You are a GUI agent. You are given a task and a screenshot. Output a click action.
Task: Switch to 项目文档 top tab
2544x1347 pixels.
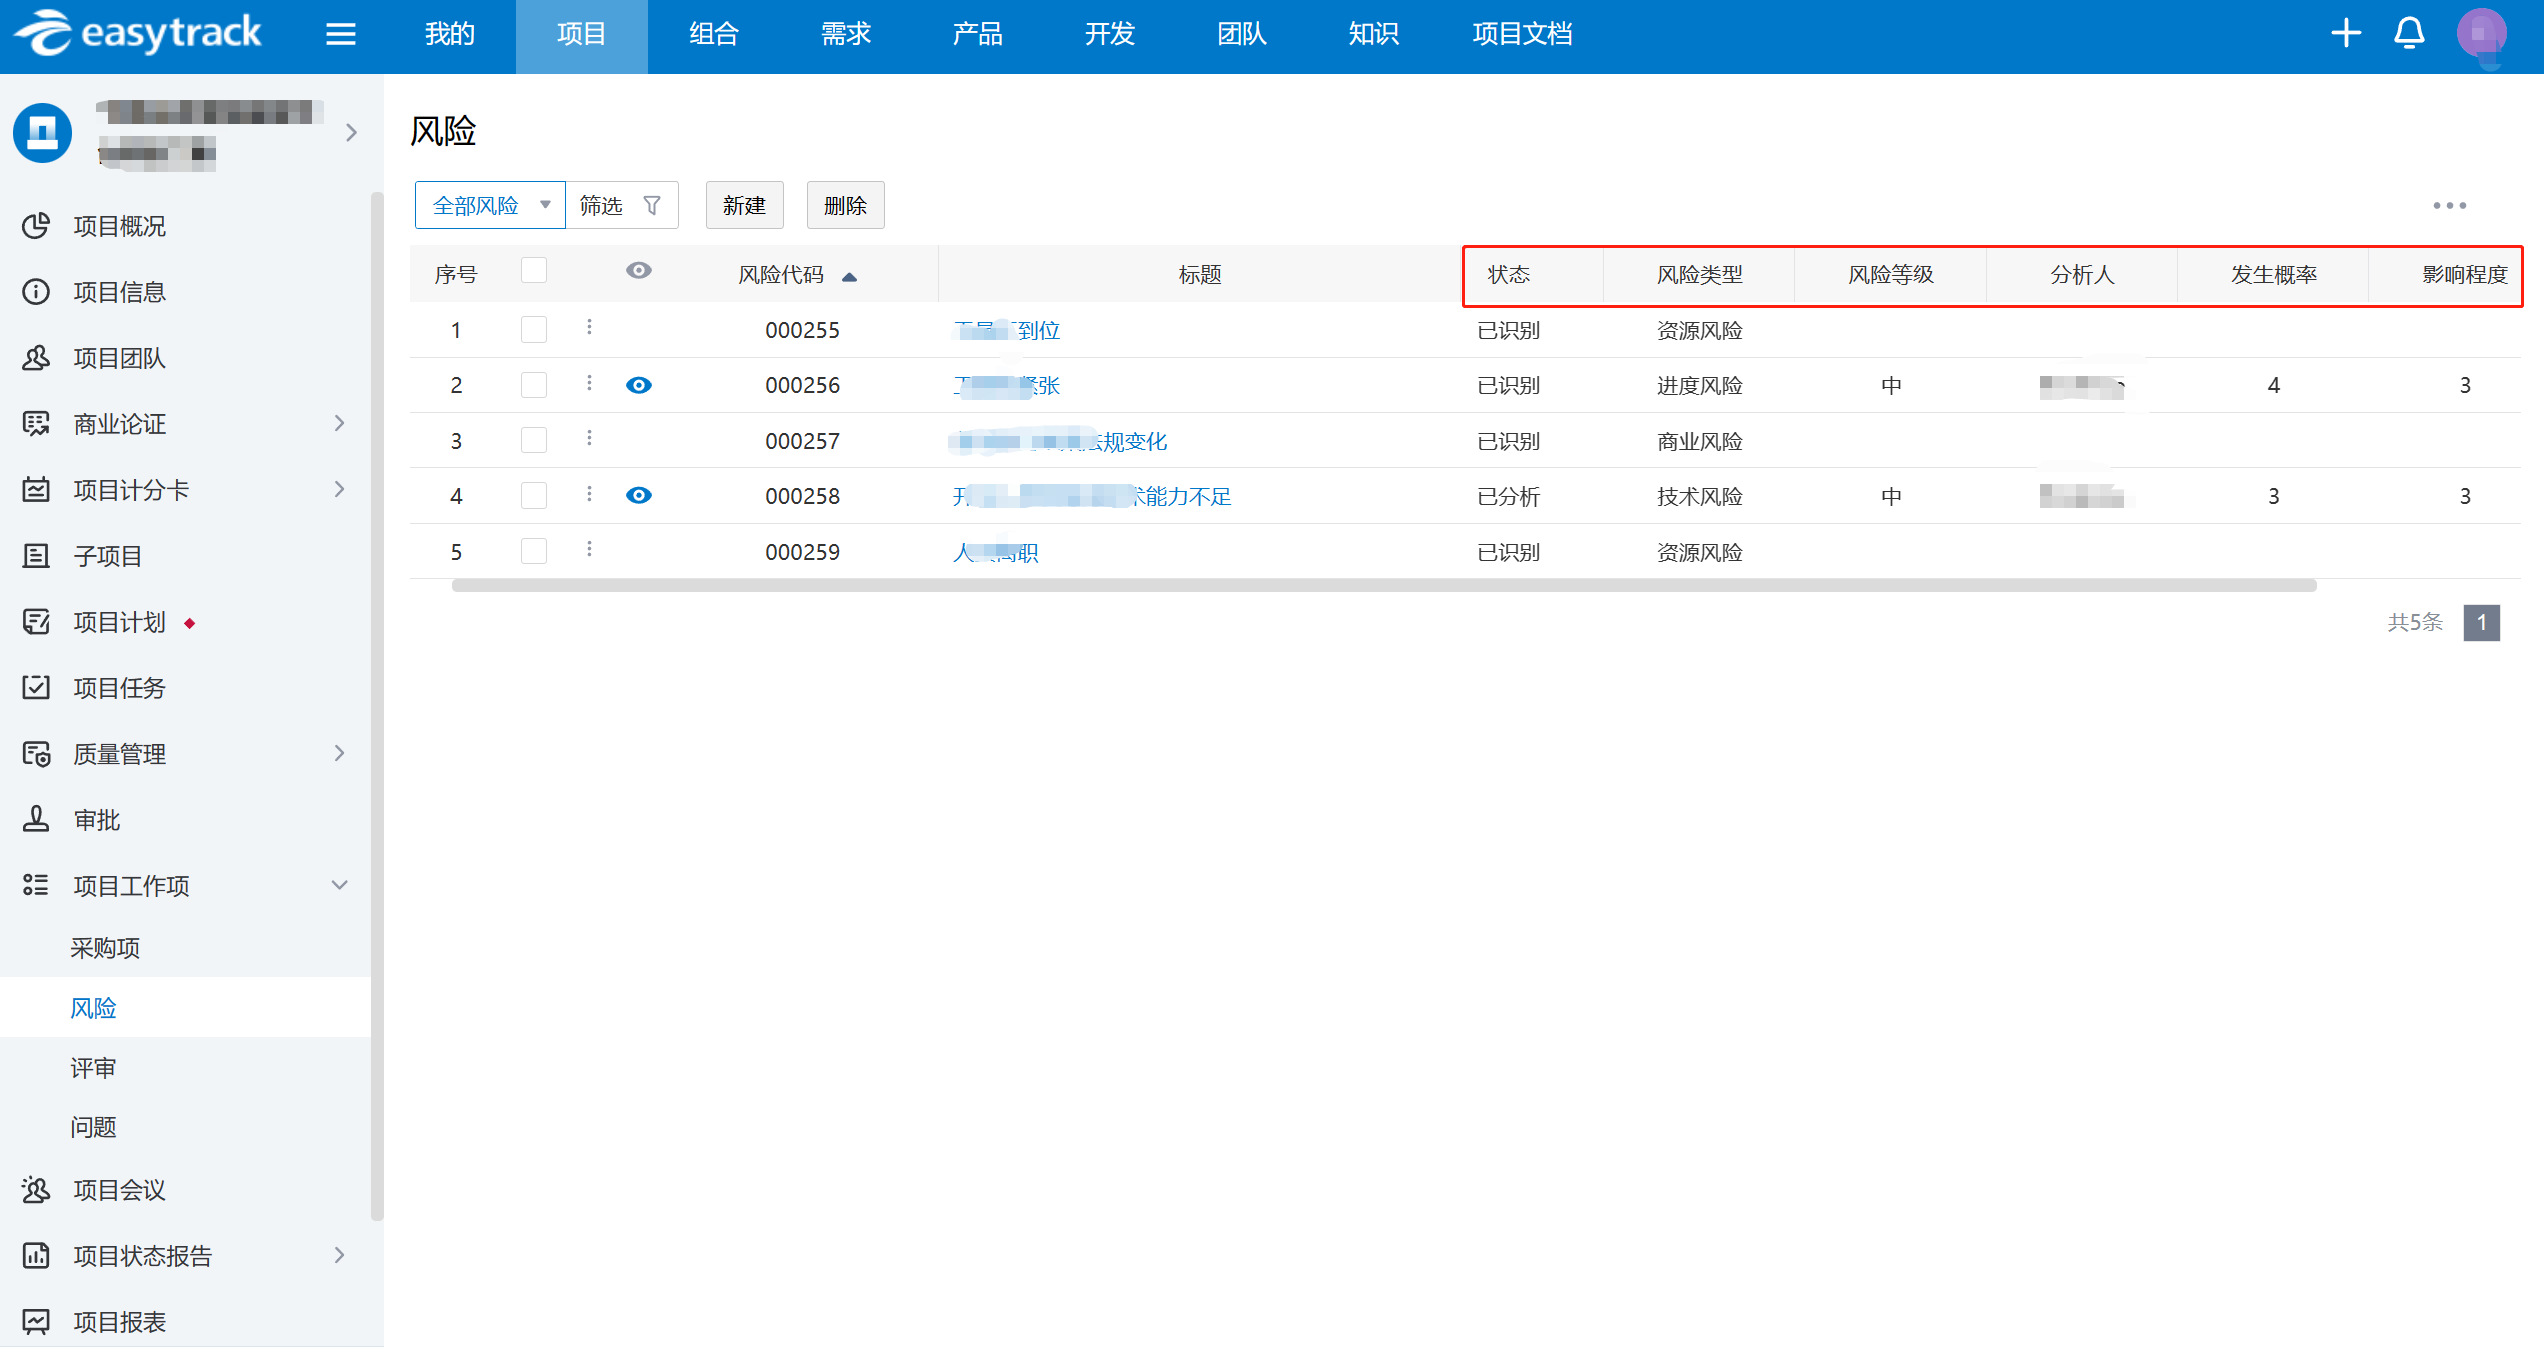tap(1522, 34)
